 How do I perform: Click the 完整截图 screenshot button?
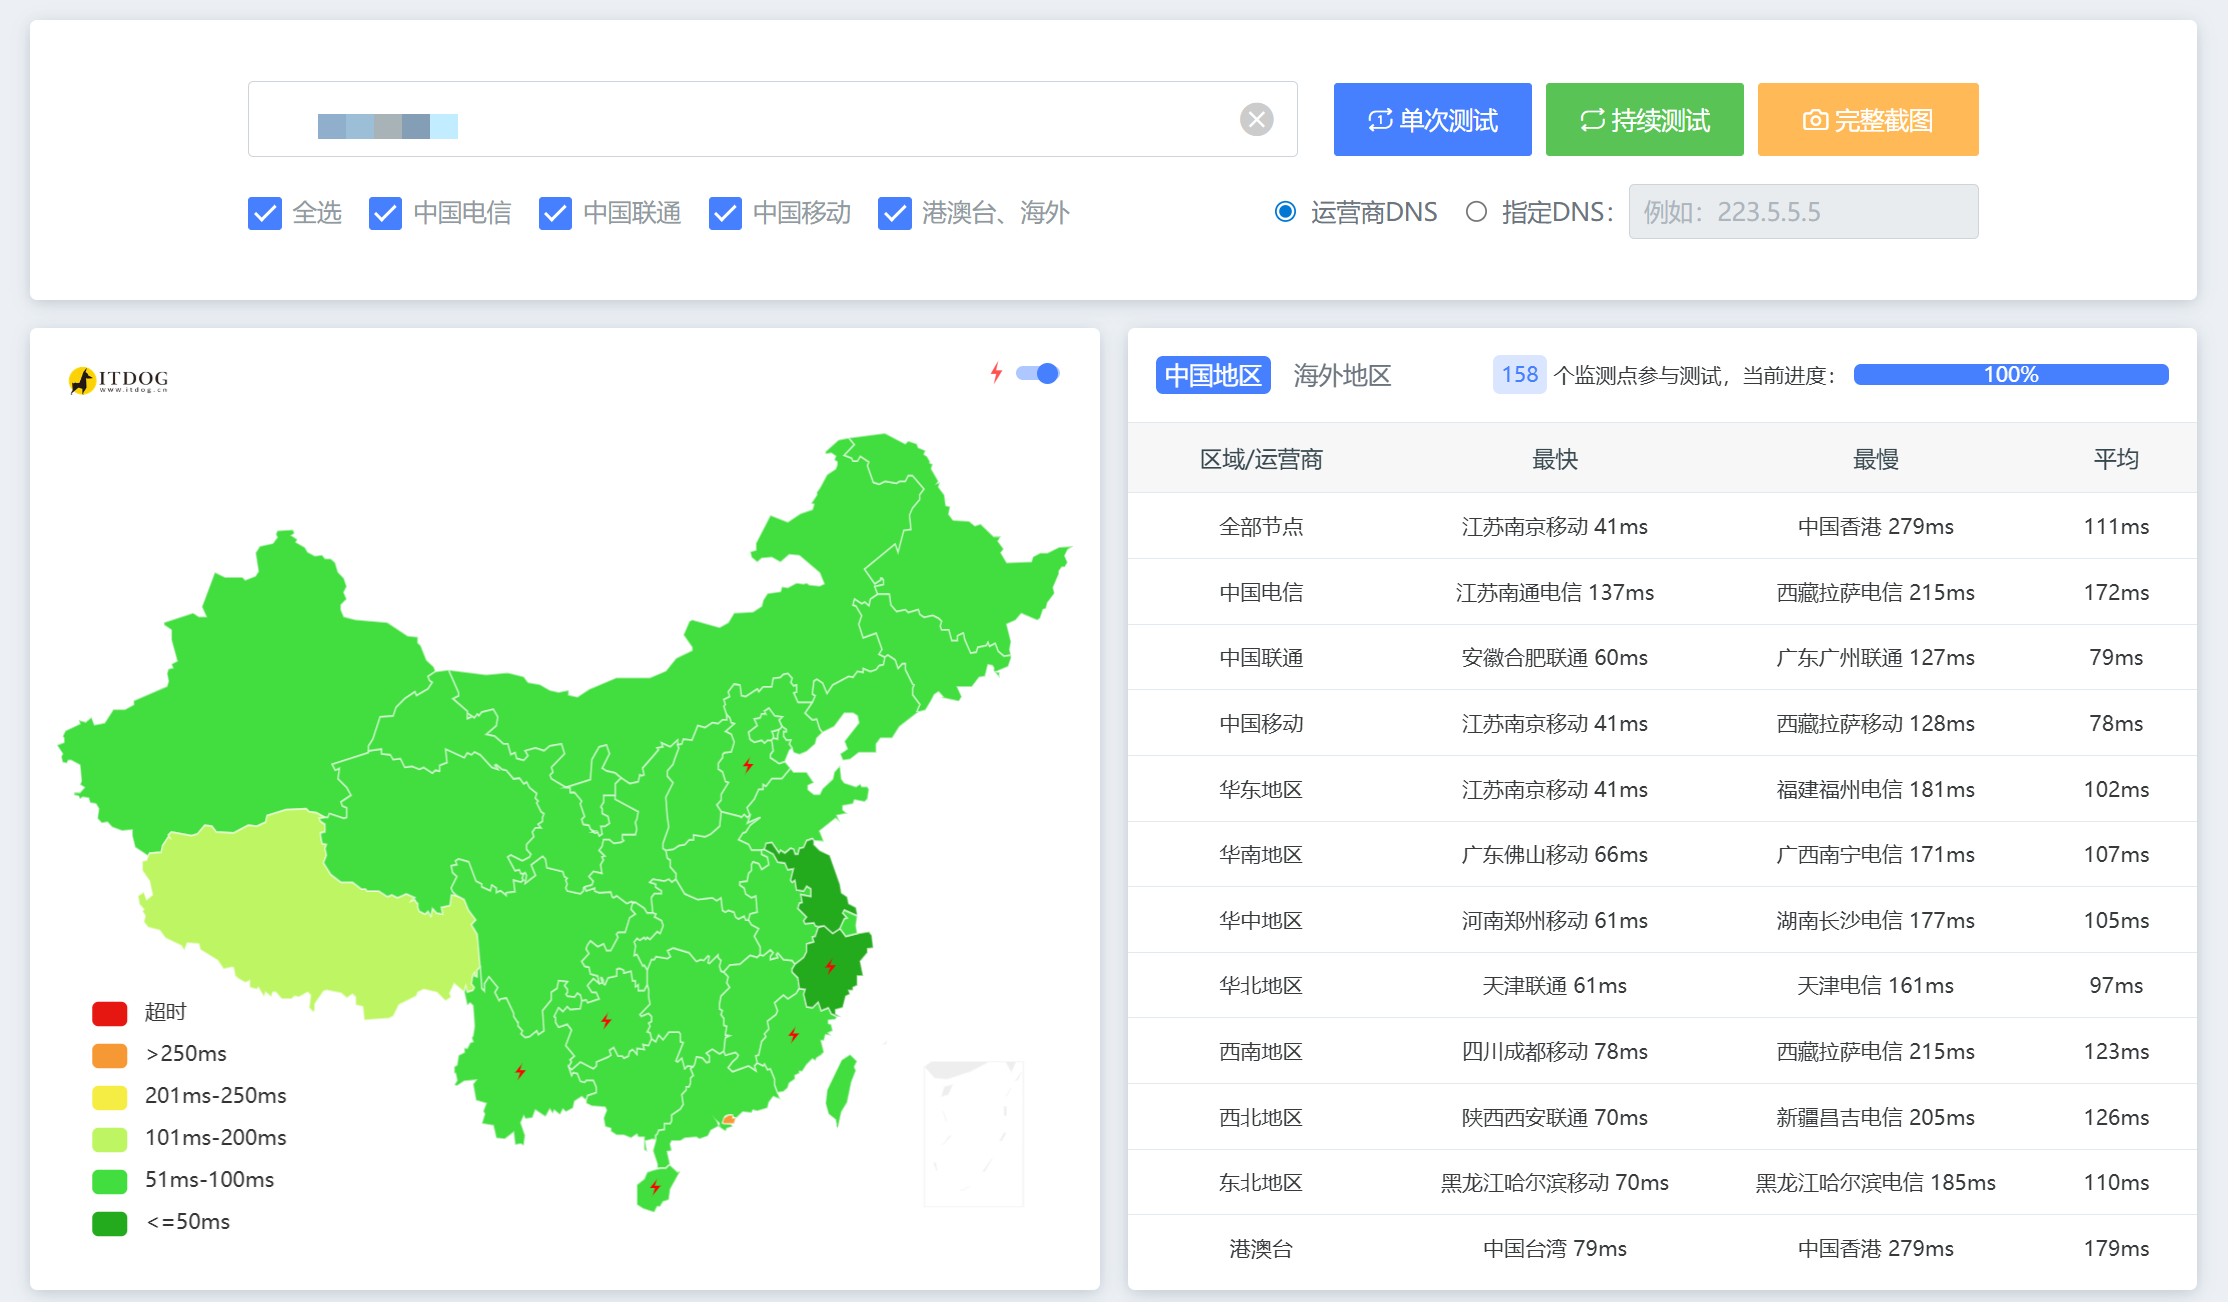click(1867, 120)
